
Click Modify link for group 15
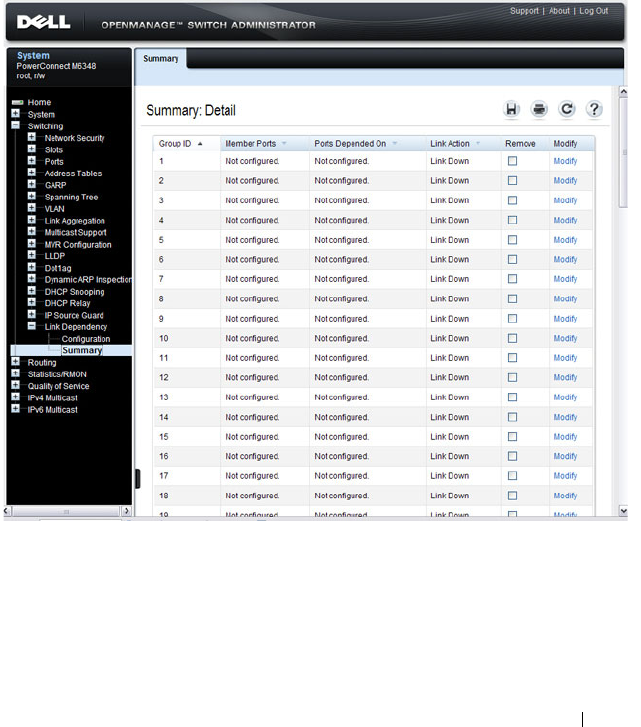(565, 437)
